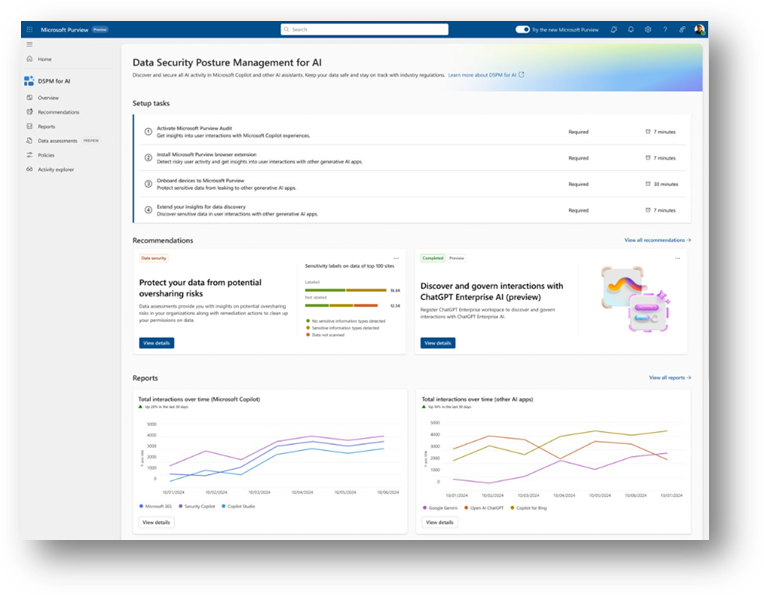This screenshot has height=595, width=764.
Task: Click the Data assessments sidebar icon
Action: pyautogui.click(x=30, y=140)
